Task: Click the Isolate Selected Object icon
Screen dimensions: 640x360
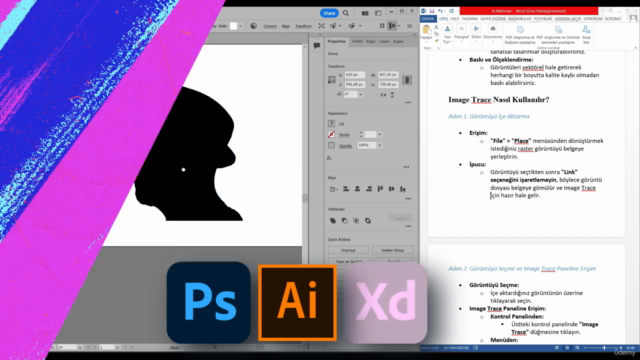Action: (x=322, y=26)
